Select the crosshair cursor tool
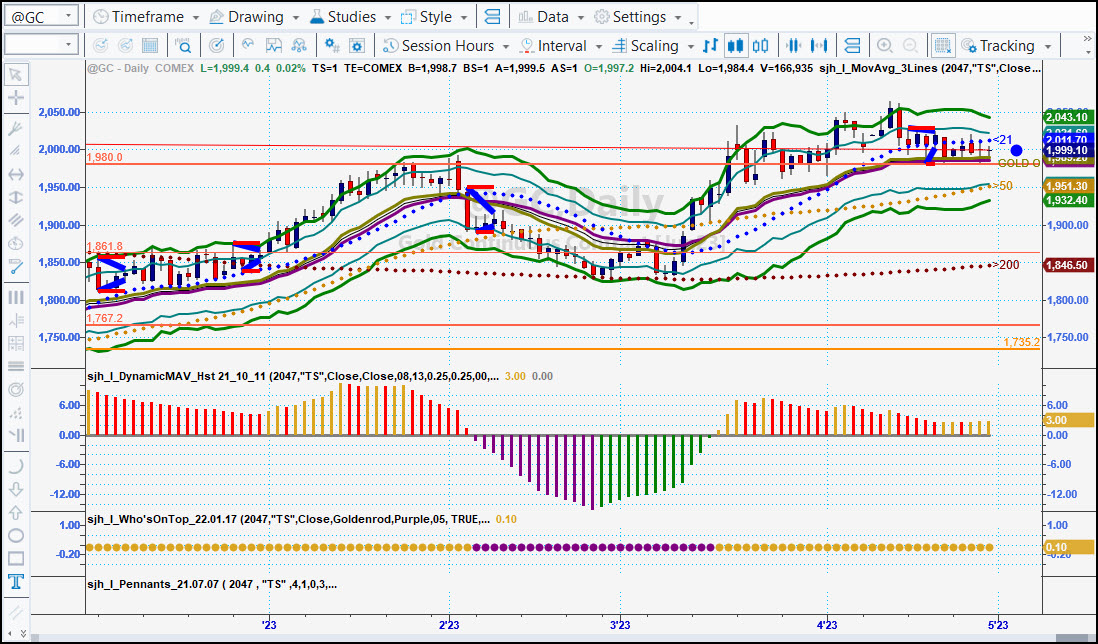The width and height of the screenshot is (1098, 644). tap(15, 98)
